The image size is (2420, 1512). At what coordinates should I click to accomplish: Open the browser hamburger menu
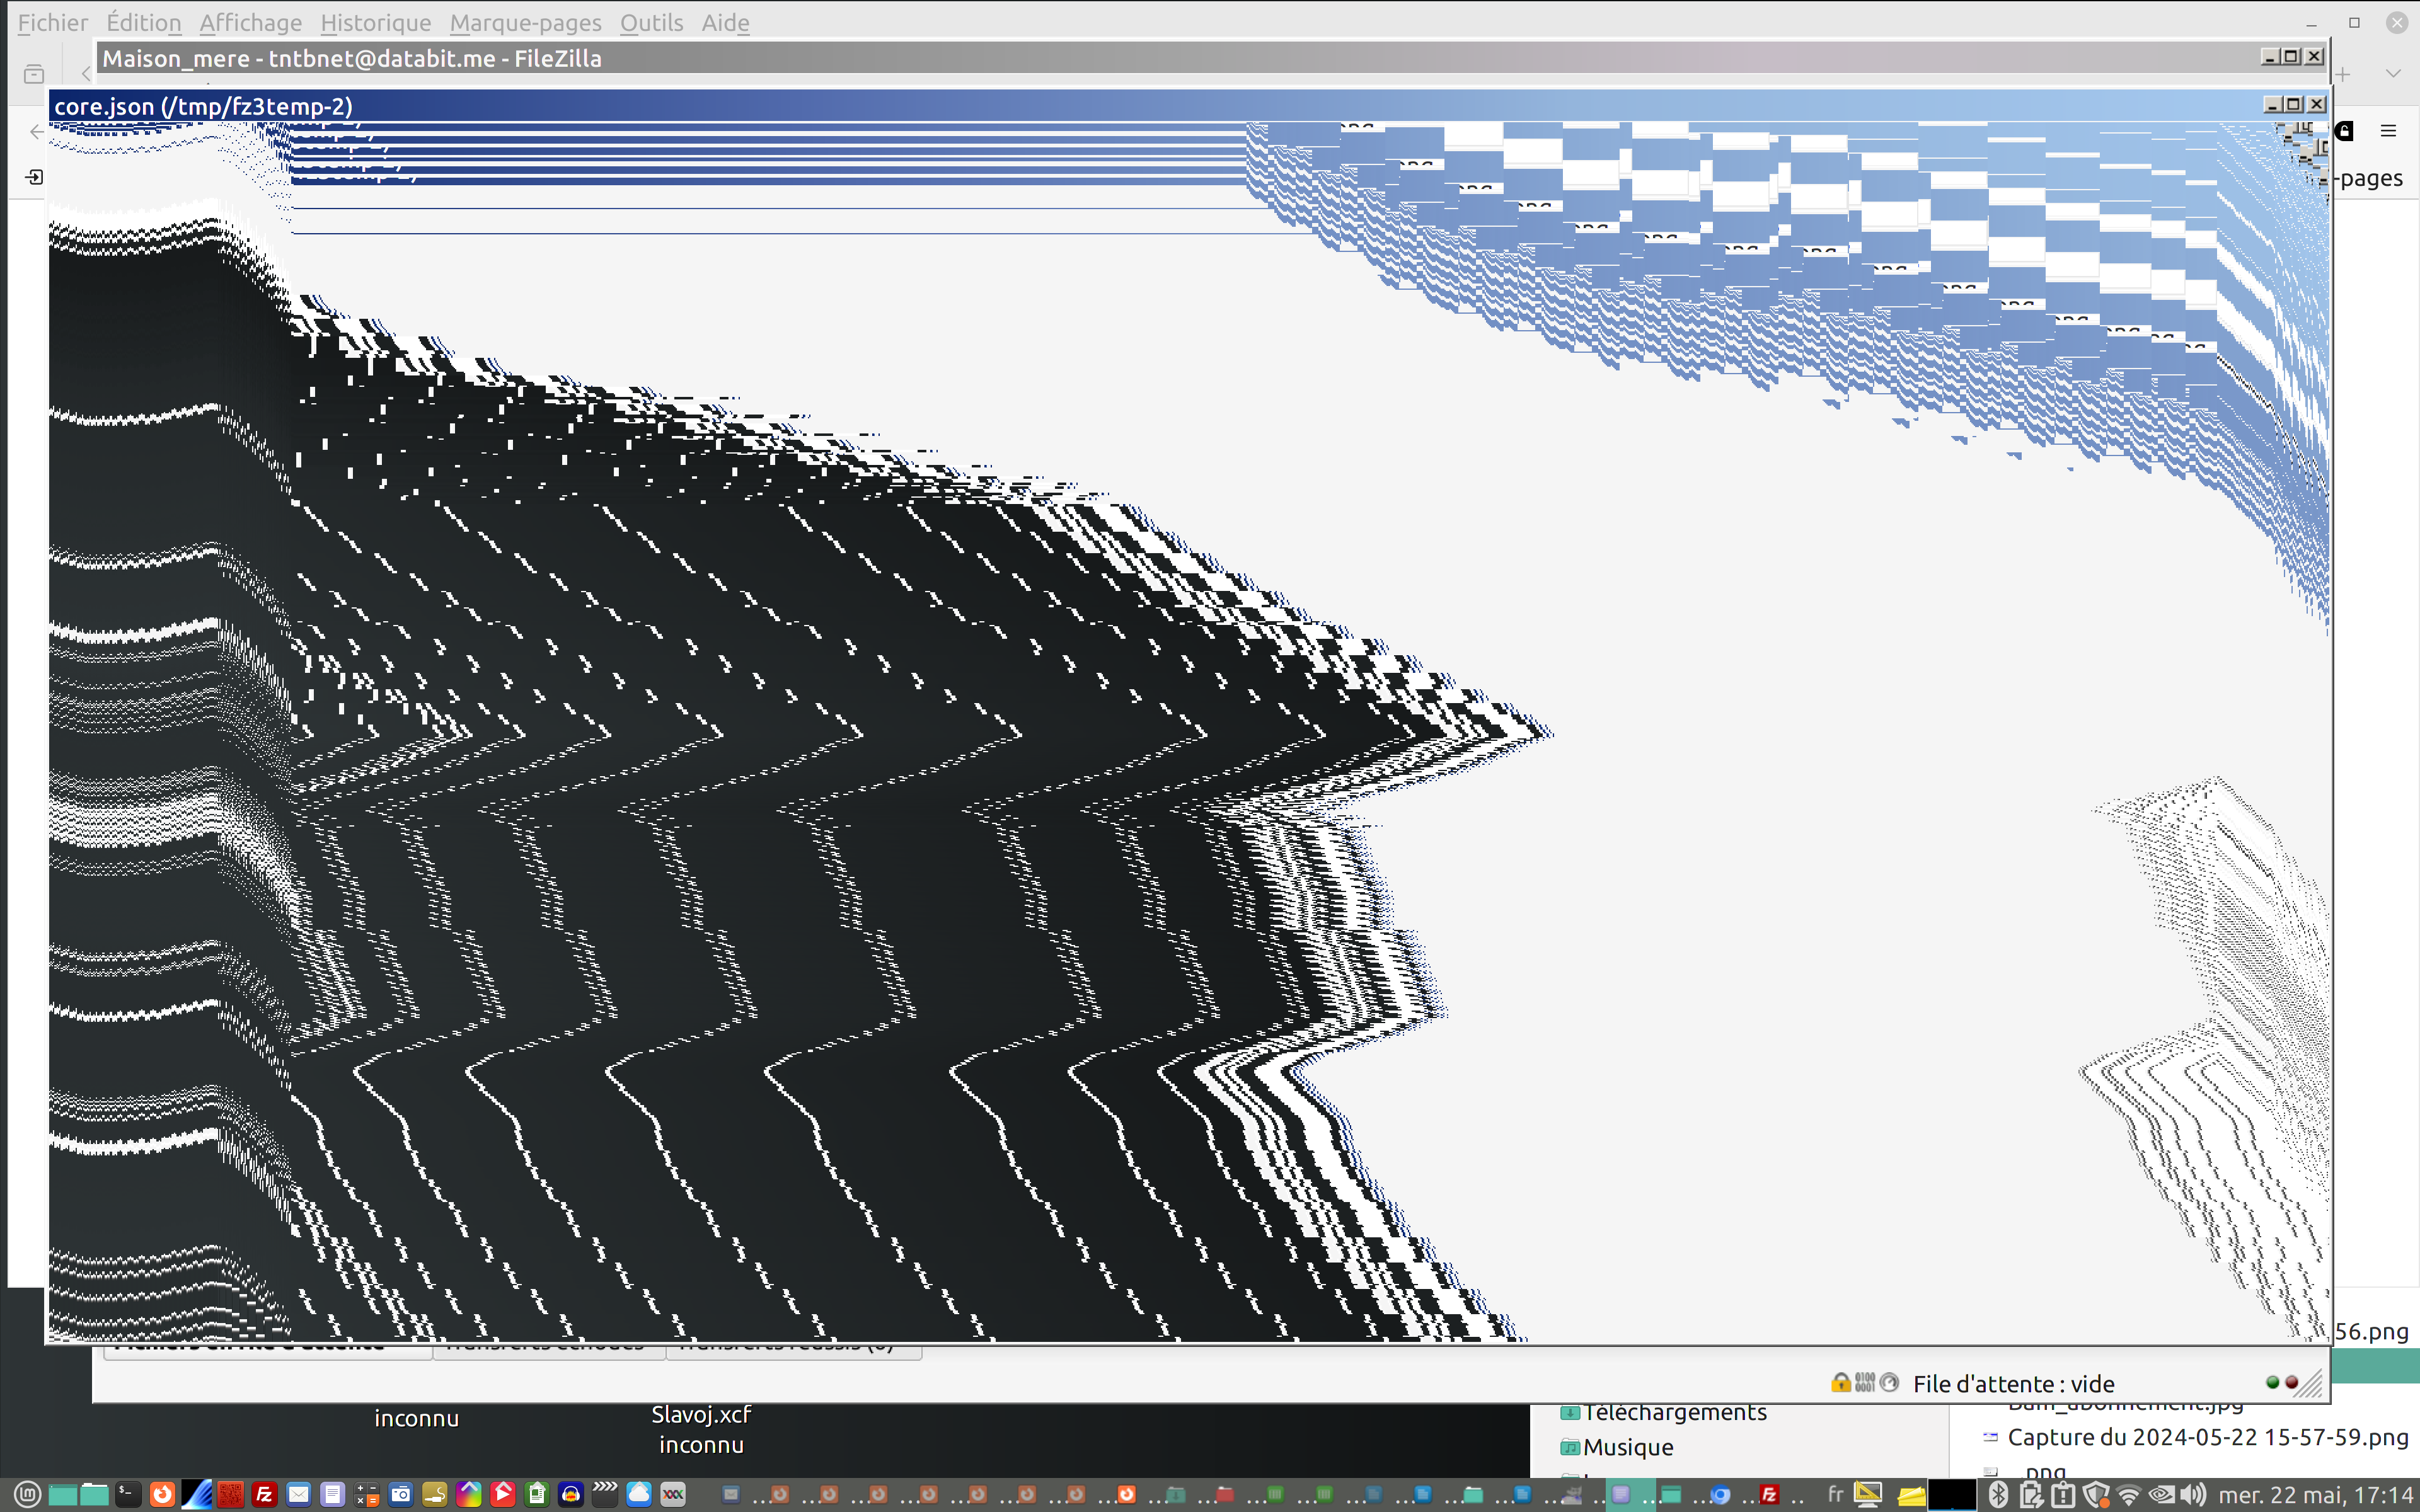click(x=2388, y=131)
